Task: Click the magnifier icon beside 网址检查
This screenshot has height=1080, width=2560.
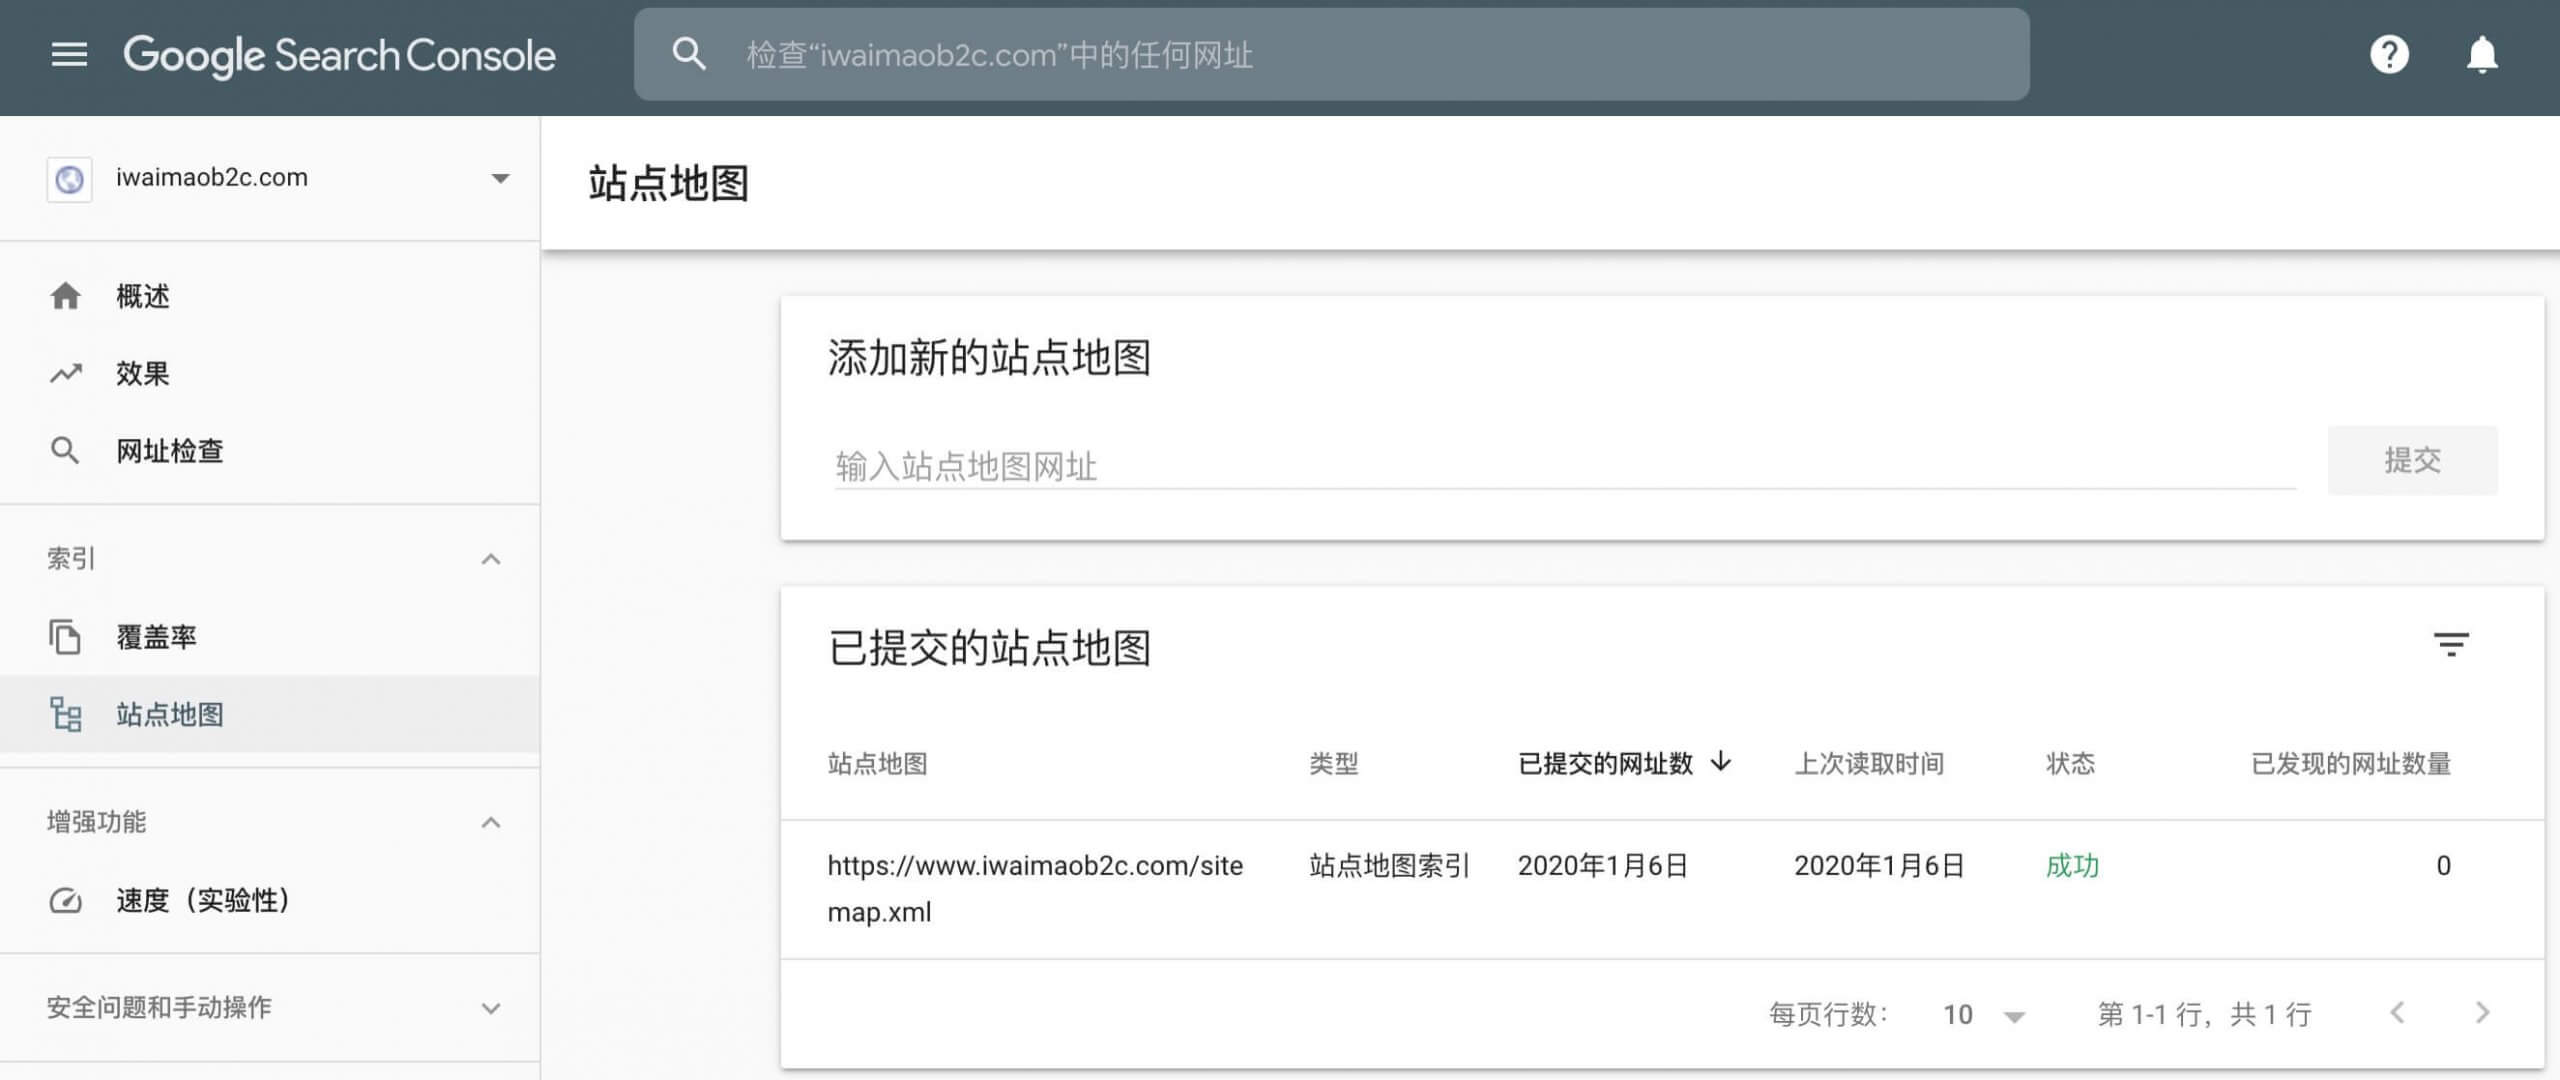Action: pyautogui.click(x=65, y=450)
